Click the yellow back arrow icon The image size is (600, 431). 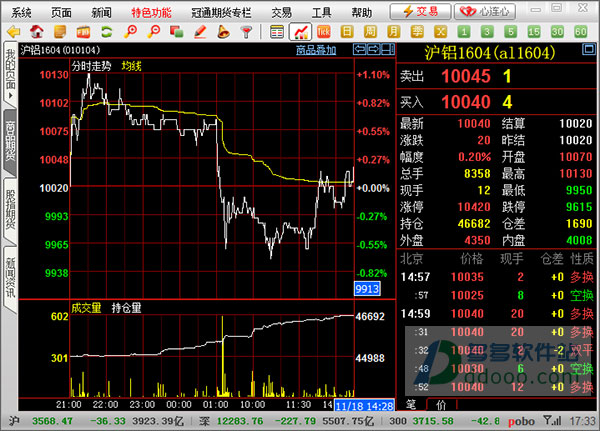coord(13,31)
